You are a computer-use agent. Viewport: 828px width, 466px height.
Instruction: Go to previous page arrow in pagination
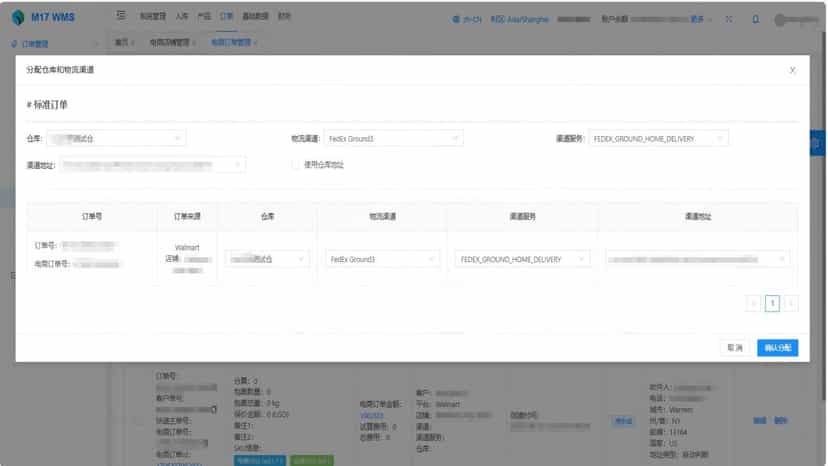753,303
